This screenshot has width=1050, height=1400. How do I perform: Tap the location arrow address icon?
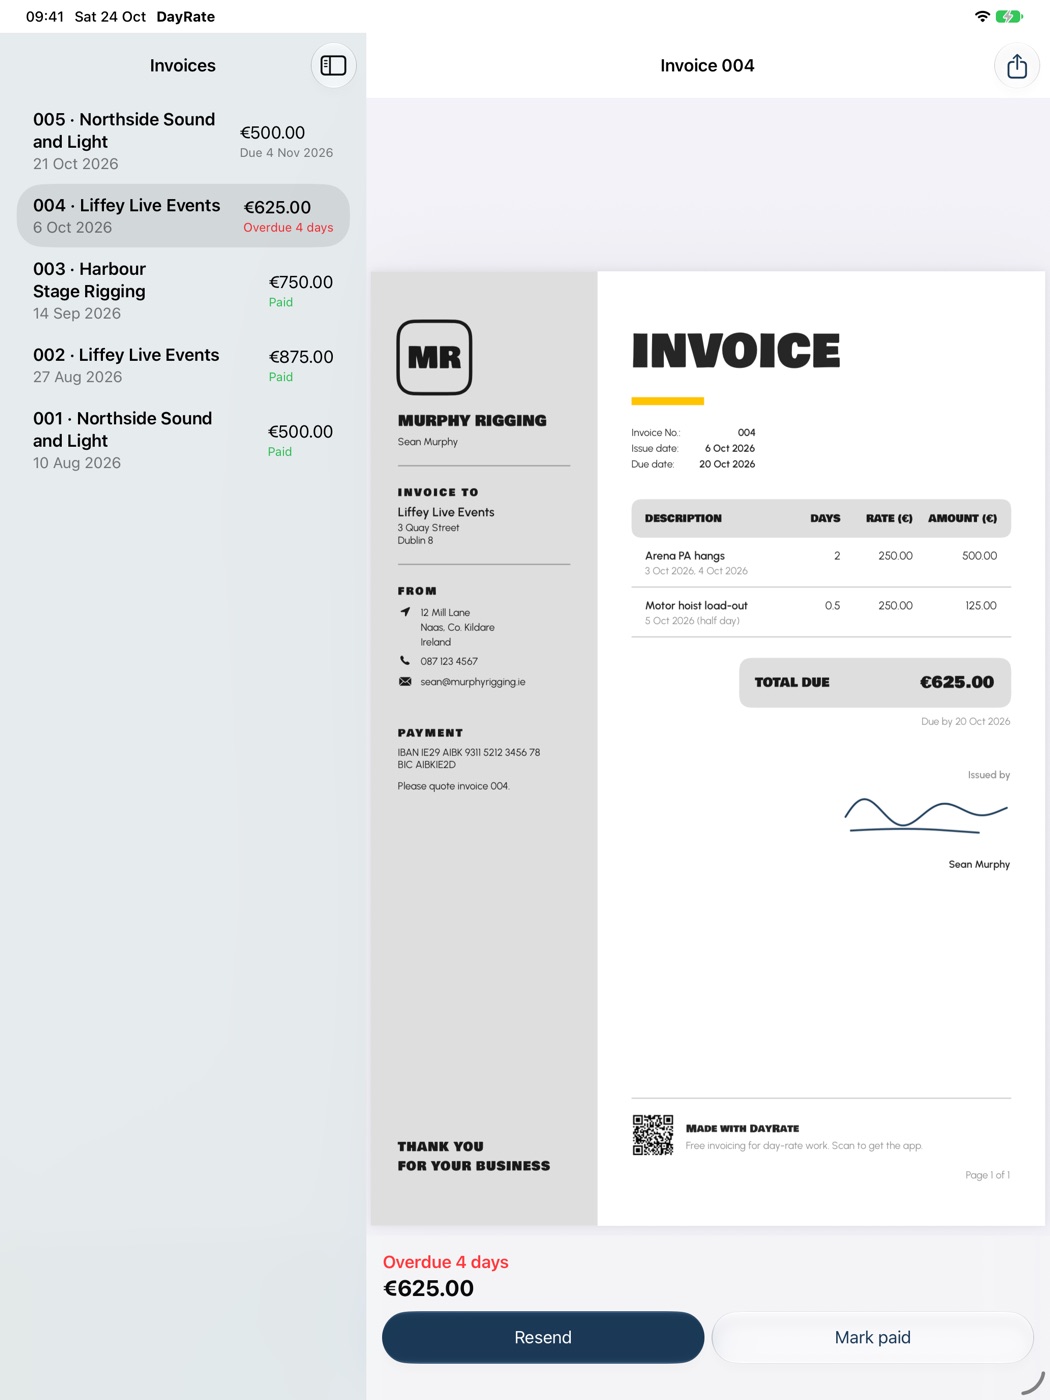click(405, 612)
